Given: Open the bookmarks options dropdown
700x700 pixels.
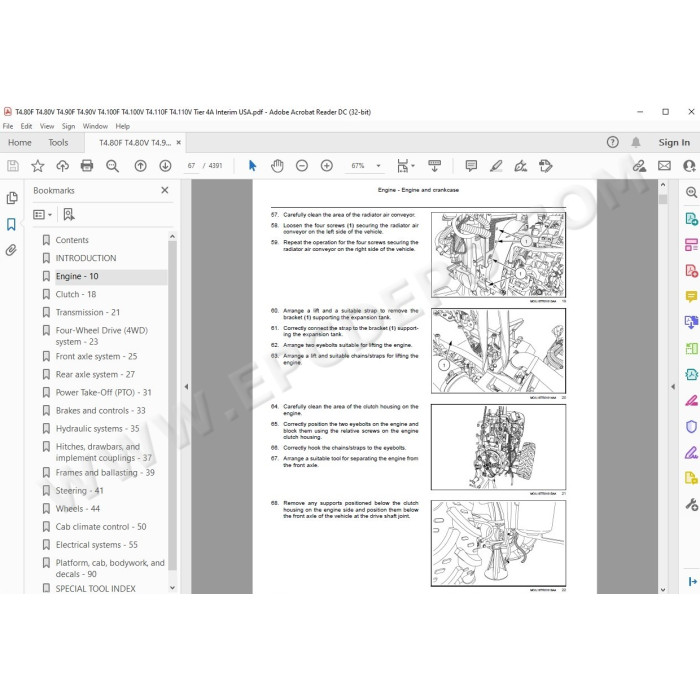Looking at the screenshot, I should point(42,215).
